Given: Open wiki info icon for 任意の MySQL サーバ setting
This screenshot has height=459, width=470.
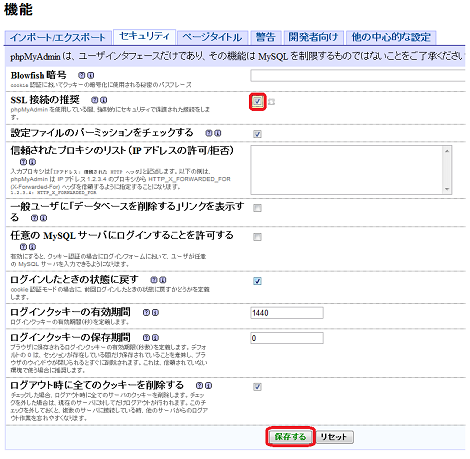Looking at the screenshot, I should [32, 247].
